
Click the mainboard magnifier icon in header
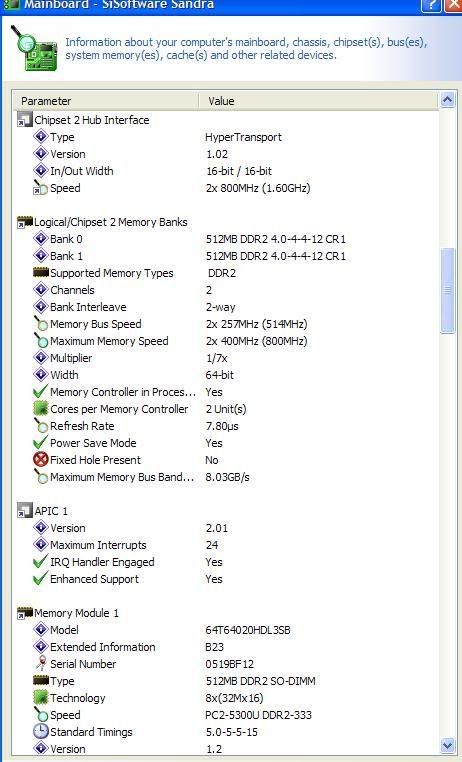coord(34,49)
